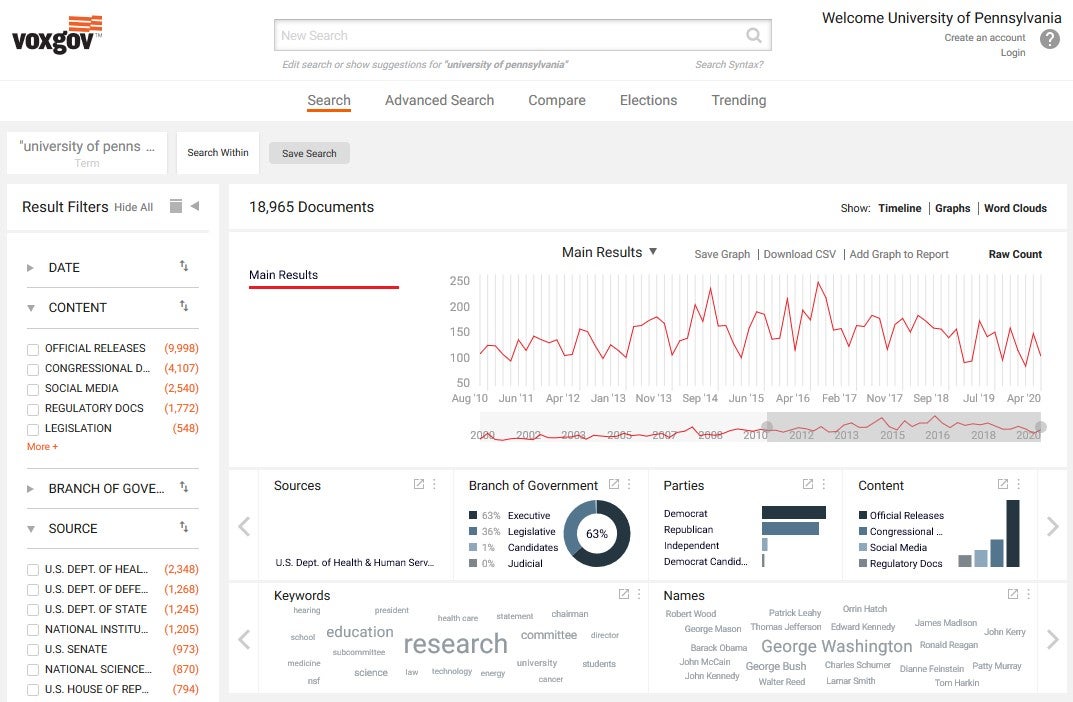1073x702 pixels.
Task: Click the Search Within button
Action: pyautogui.click(x=218, y=153)
